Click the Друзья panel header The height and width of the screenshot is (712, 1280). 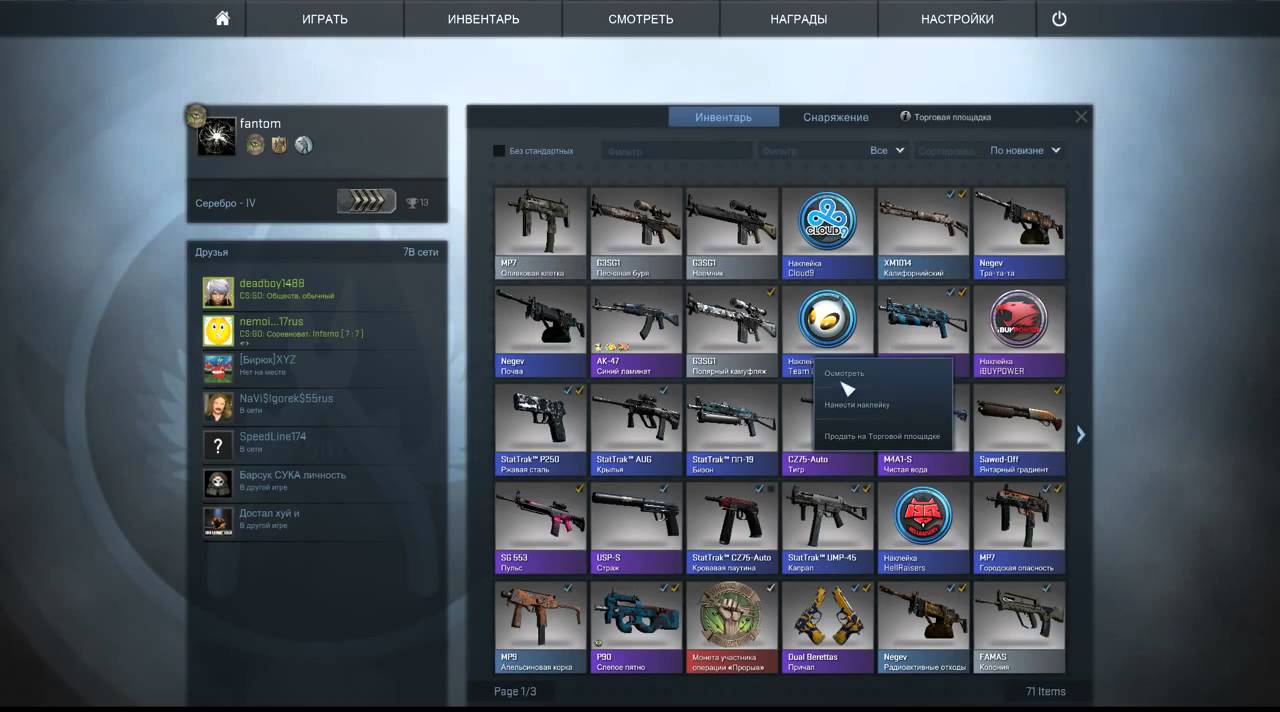pos(317,253)
